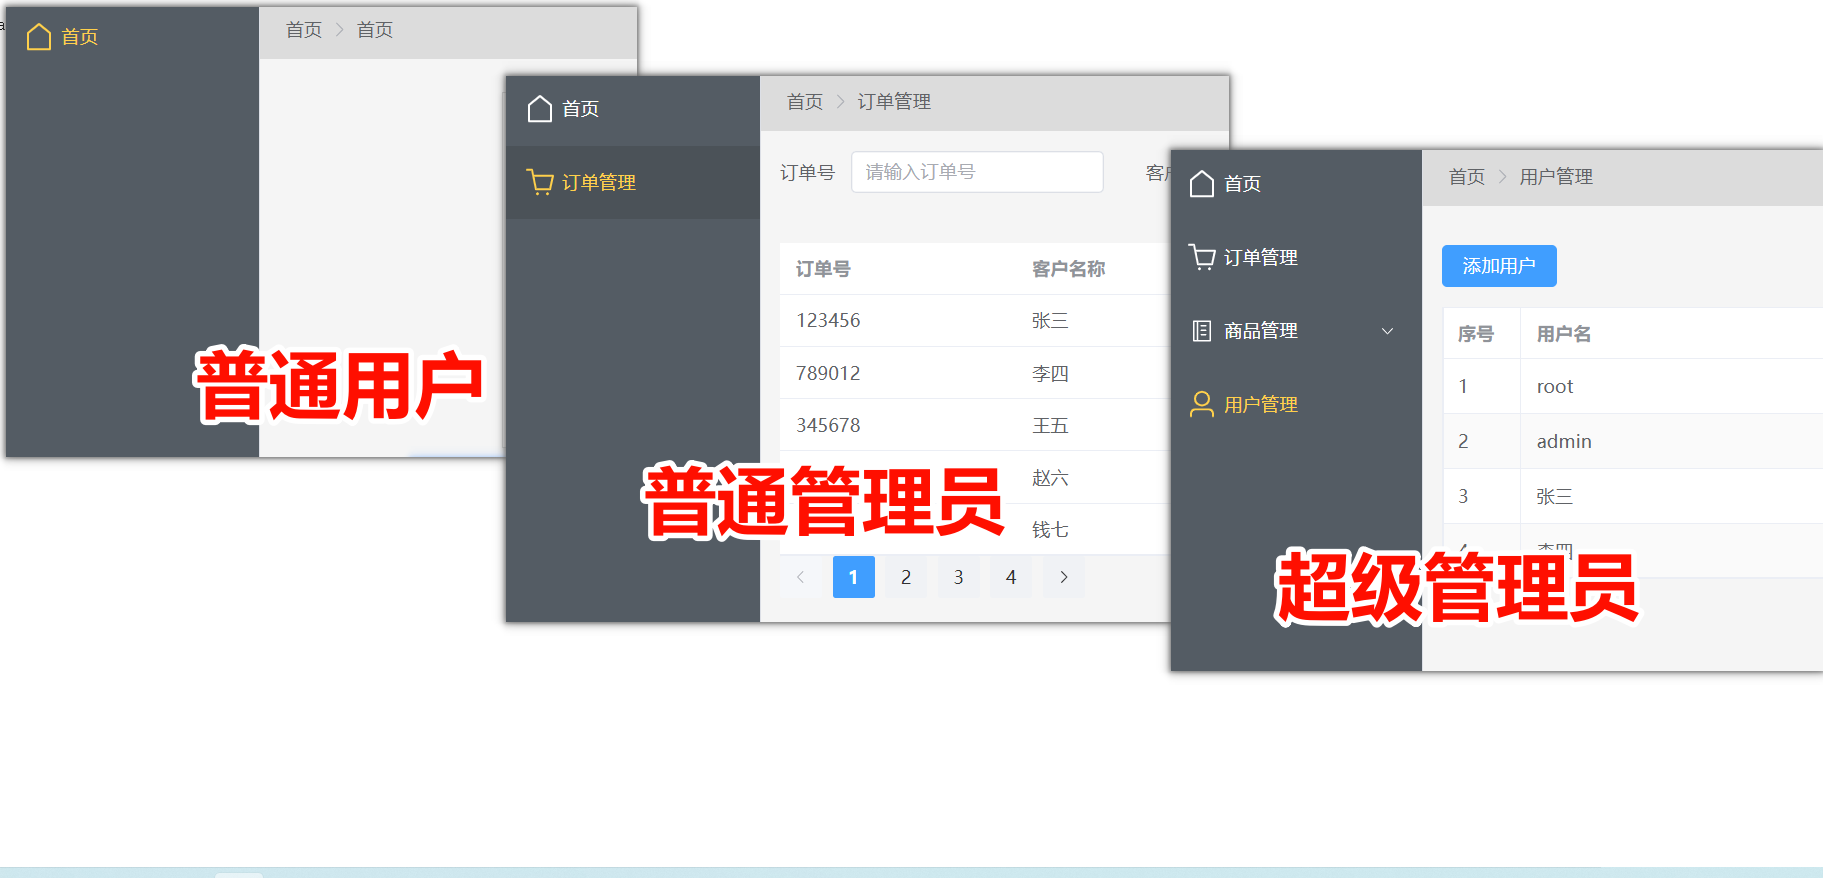Click user icon beside 用户管理
1823x878 pixels.
(1202, 404)
